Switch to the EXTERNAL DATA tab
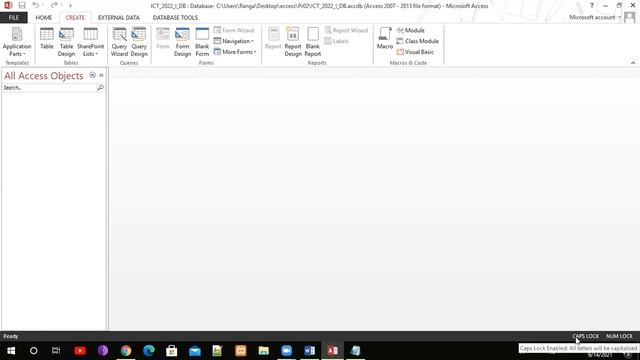 119,18
